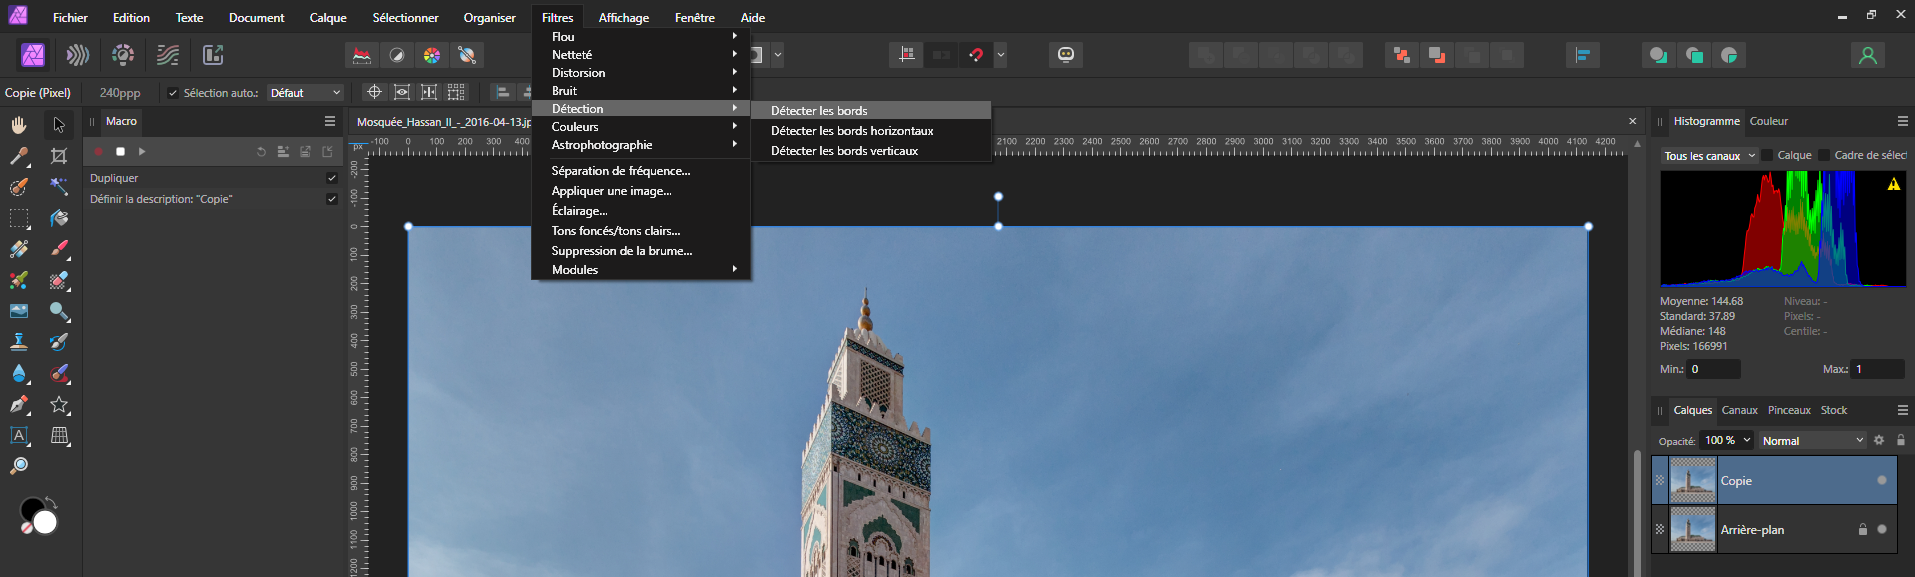Viewport: 1915px width, 577px height.
Task: Hide the Copie layer using its visibility dot
Action: pos(1881,481)
